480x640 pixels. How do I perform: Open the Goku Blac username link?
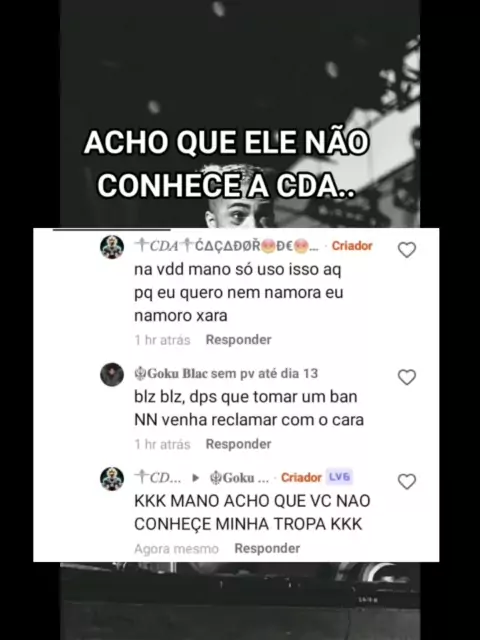click(x=171, y=373)
